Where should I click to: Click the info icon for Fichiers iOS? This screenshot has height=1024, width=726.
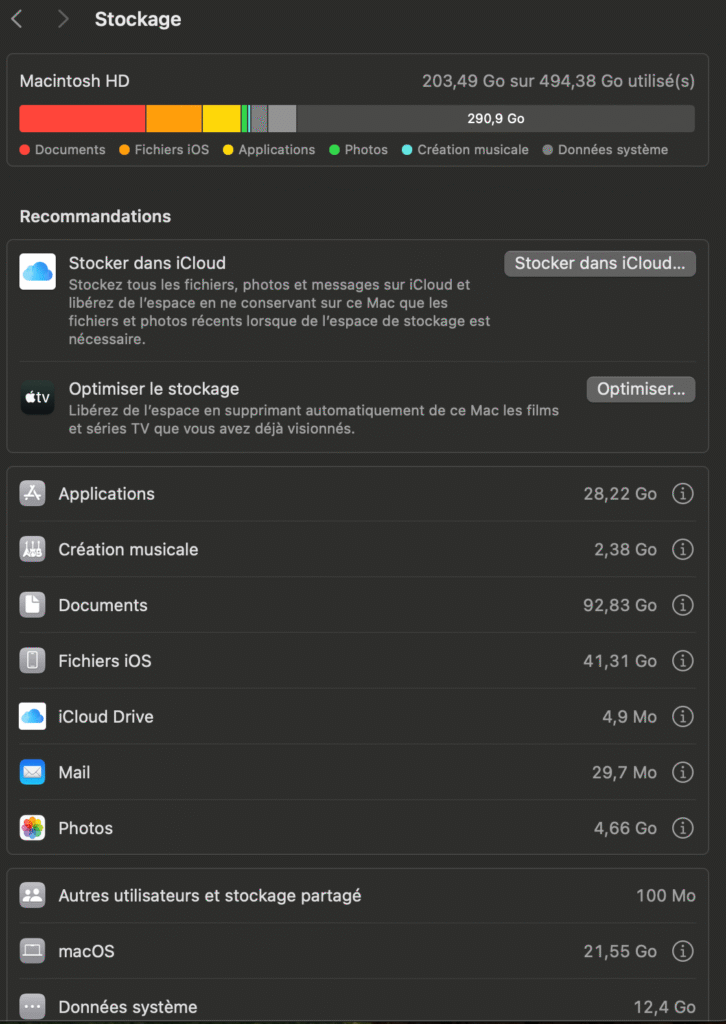point(682,661)
